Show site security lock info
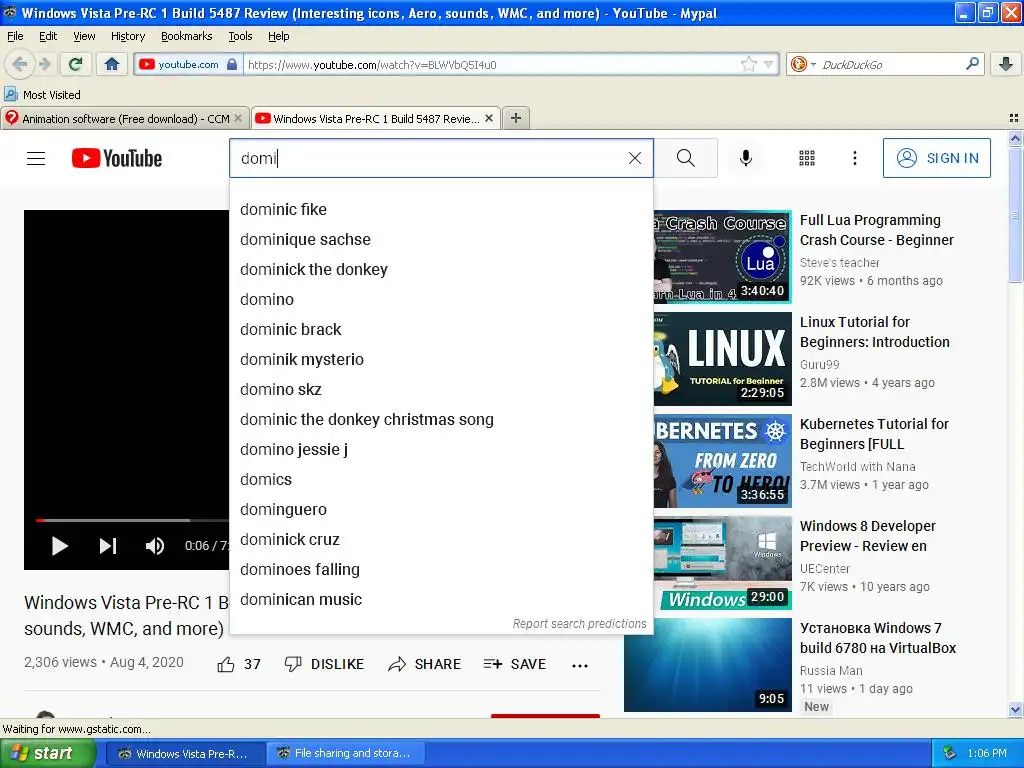The width and height of the screenshot is (1024, 768). tap(231, 64)
